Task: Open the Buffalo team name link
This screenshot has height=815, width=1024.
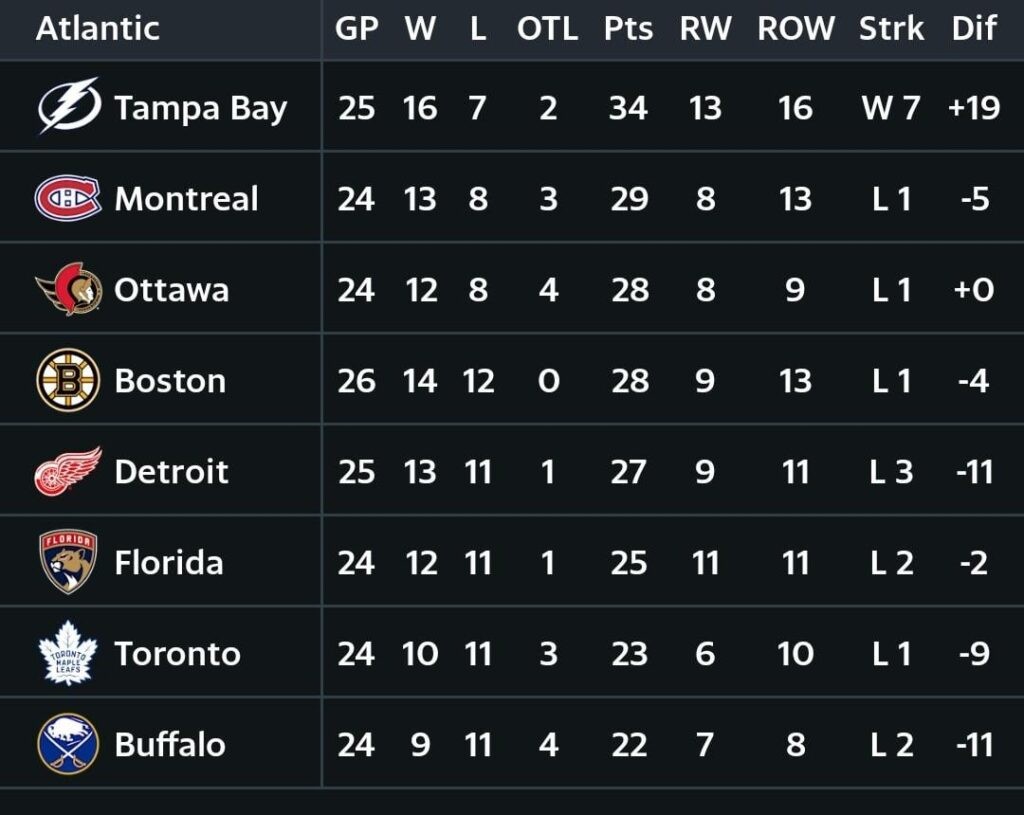Action: point(170,745)
